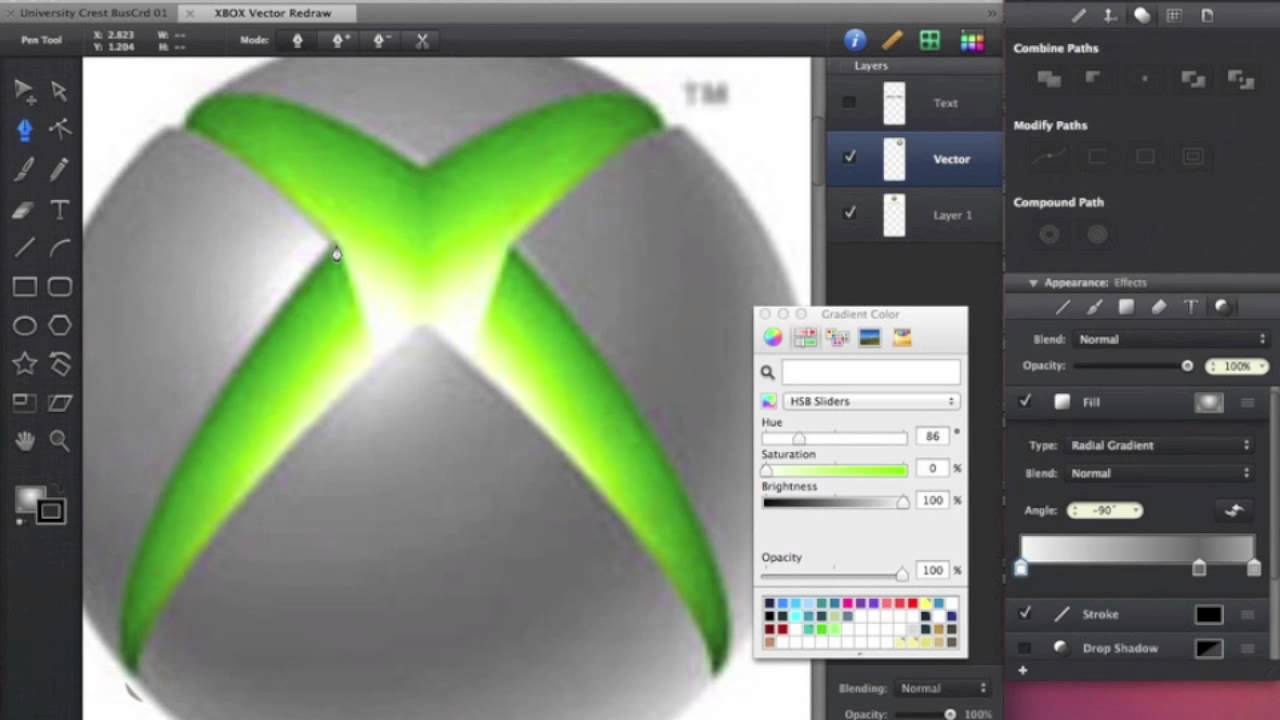Open the fill Type Radial Gradient dropdown
The image size is (1280, 720).
[1160, 445]
